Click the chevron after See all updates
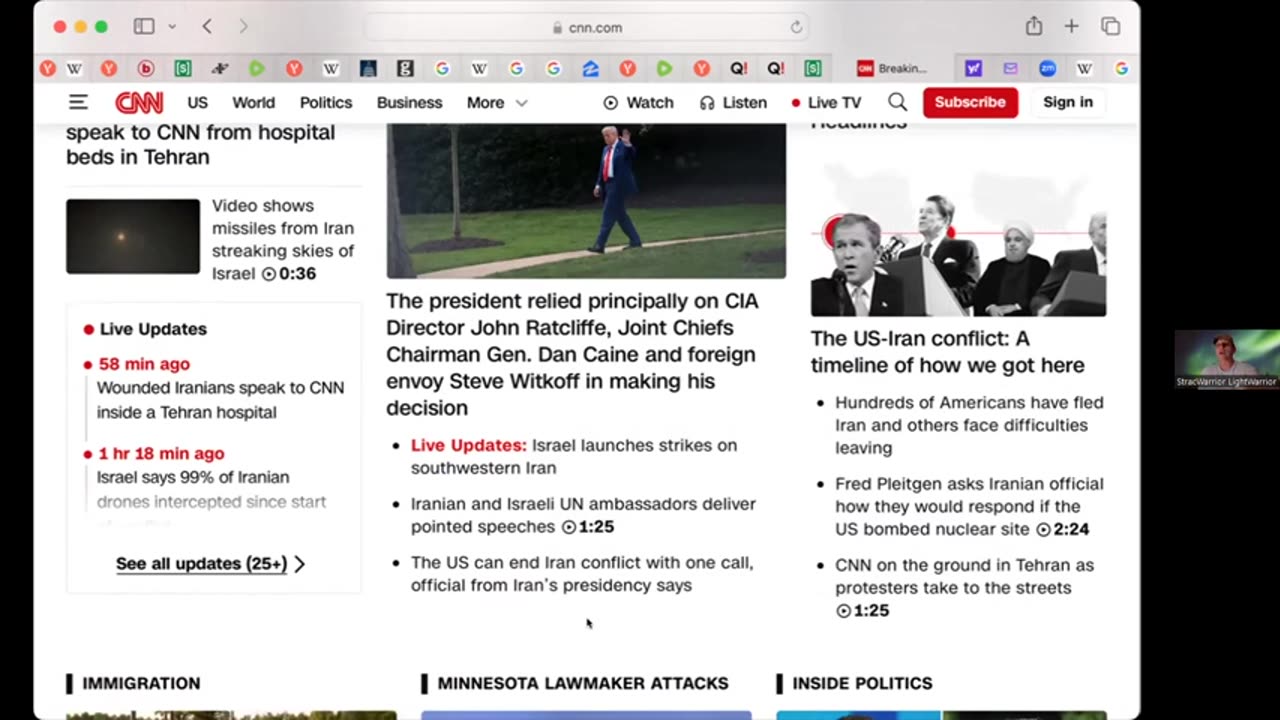The image size is (1280, 720). tap(299, 564)
